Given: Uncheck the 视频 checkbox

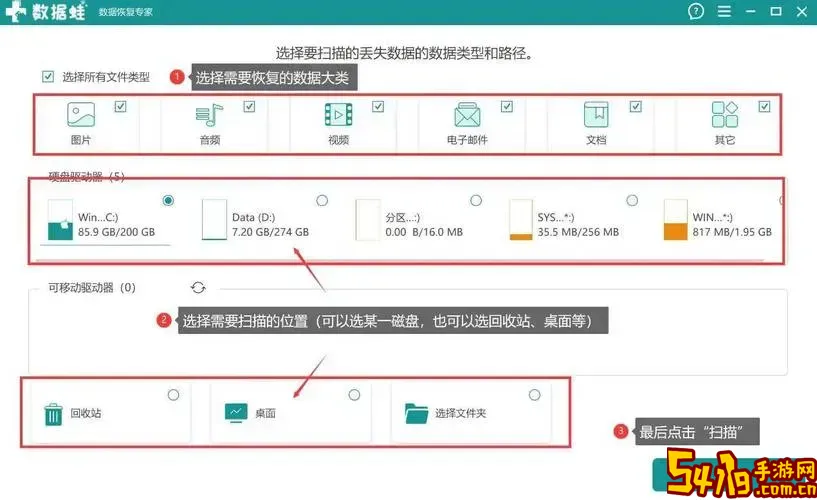Looking at the screenshot, I should click(378, 107).
